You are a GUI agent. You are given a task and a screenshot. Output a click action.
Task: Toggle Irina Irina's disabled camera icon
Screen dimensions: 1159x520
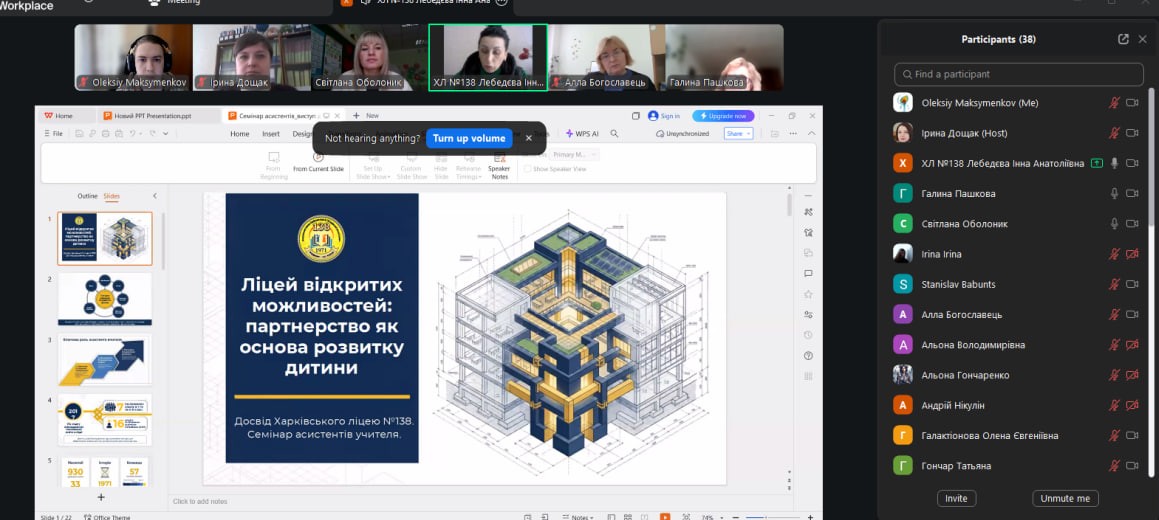click(x=1133, y=254)
